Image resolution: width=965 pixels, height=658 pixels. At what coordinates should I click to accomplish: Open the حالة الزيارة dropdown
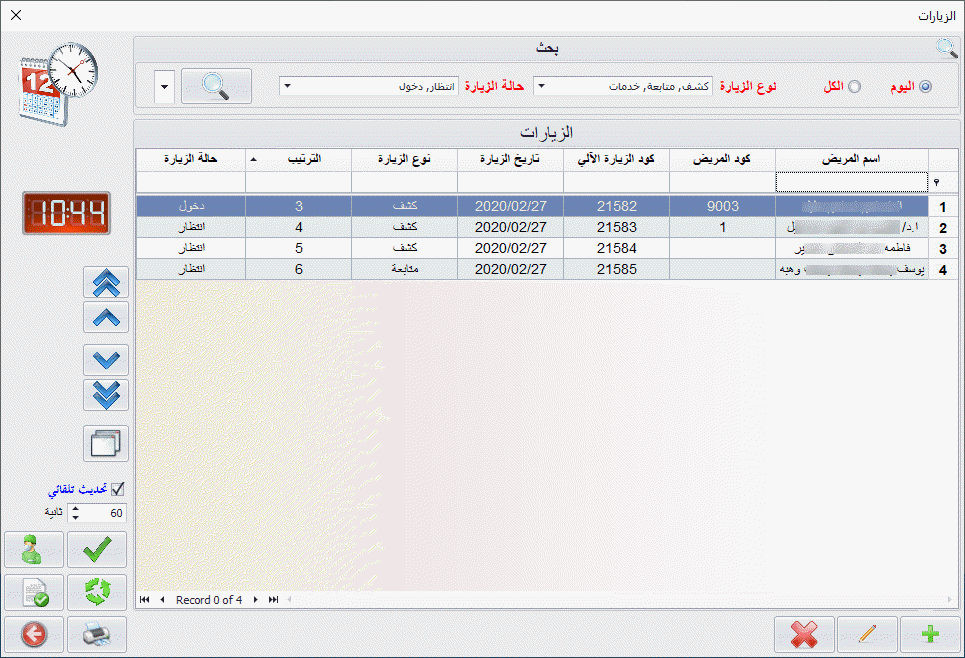click(288, 86)
